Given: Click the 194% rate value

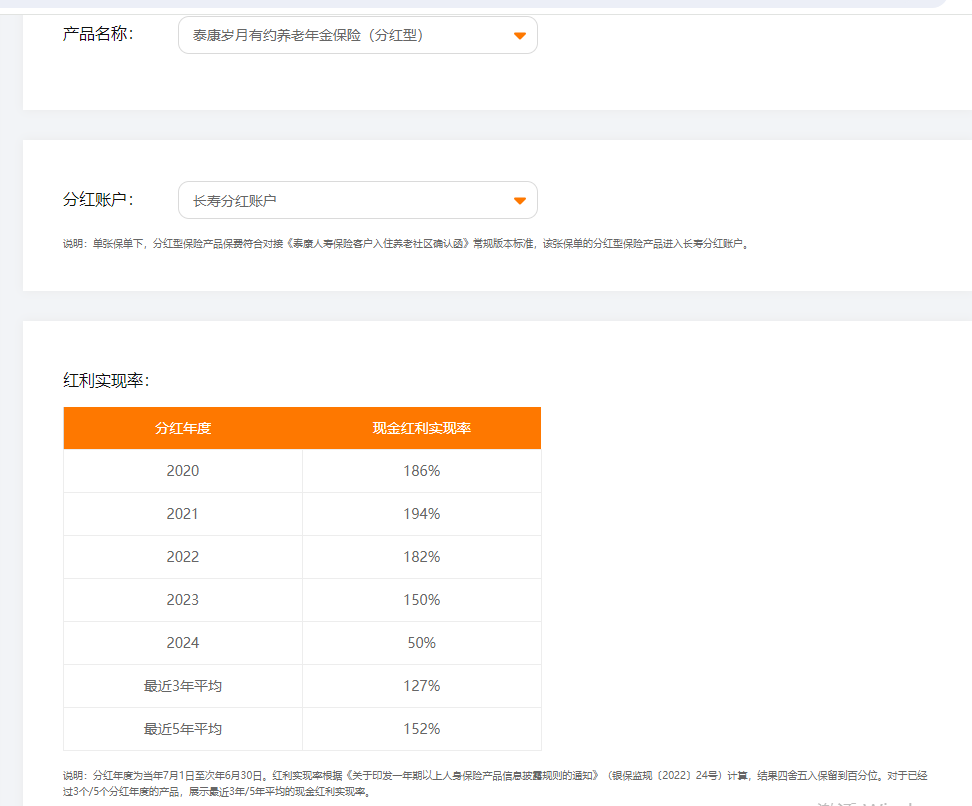Looking at the screenshot, I should [x=421, y=514].
